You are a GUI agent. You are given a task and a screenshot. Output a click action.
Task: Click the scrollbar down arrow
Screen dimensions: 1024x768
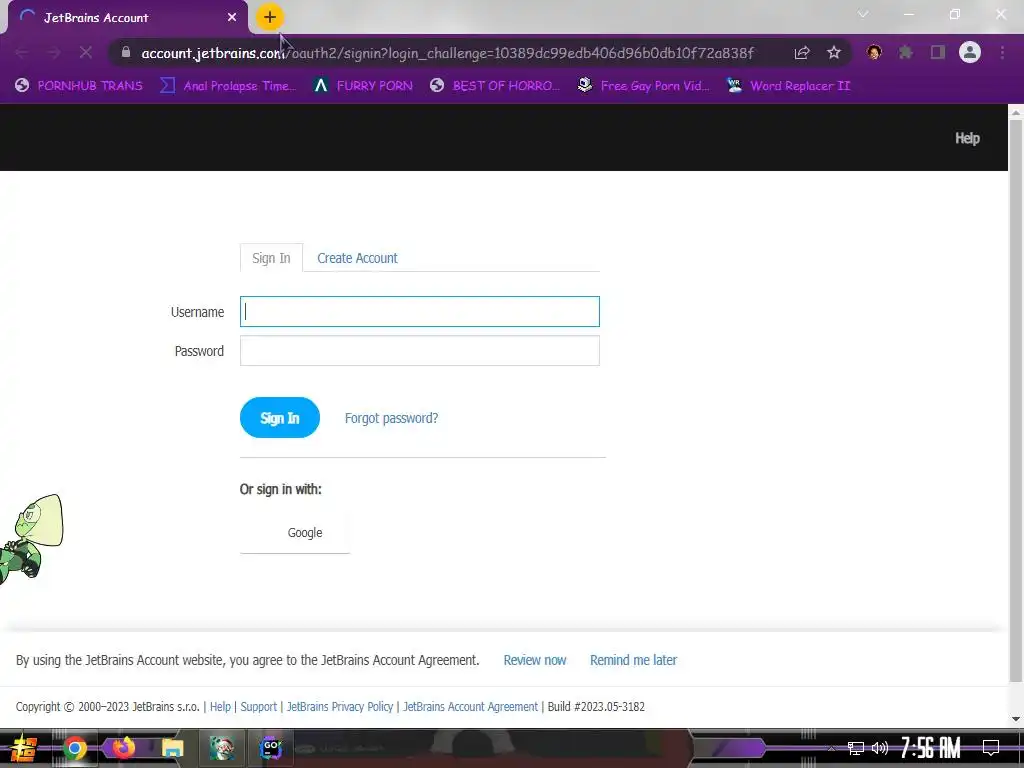point(1016,719)
